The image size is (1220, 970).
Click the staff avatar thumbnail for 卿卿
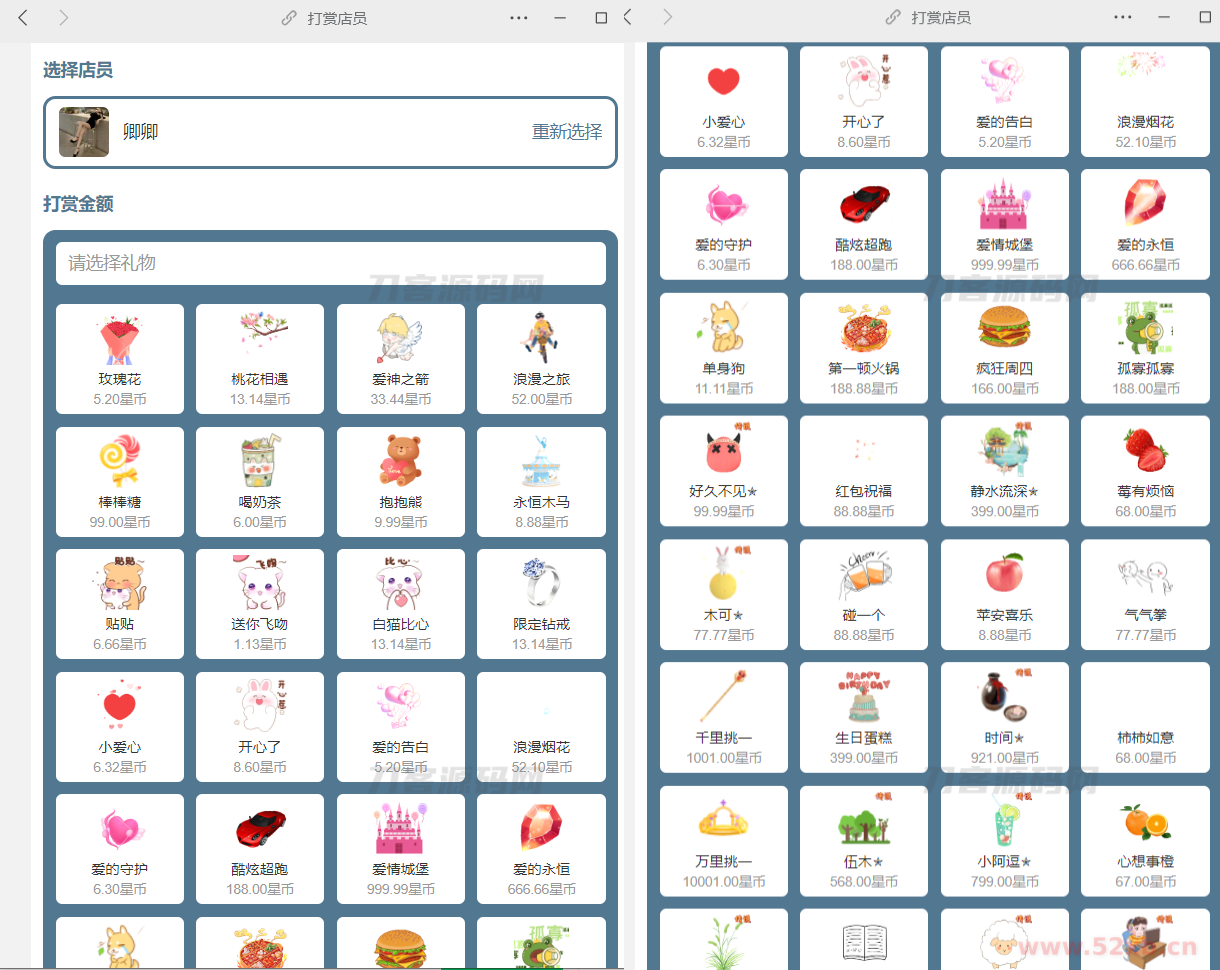tap(84, 132)
